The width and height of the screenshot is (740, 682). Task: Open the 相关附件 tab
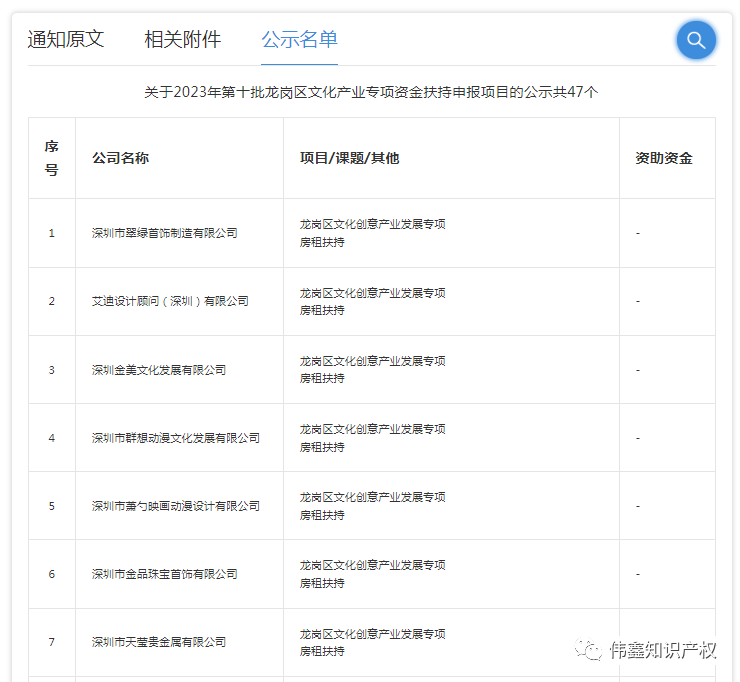click(x=183, y=39)
